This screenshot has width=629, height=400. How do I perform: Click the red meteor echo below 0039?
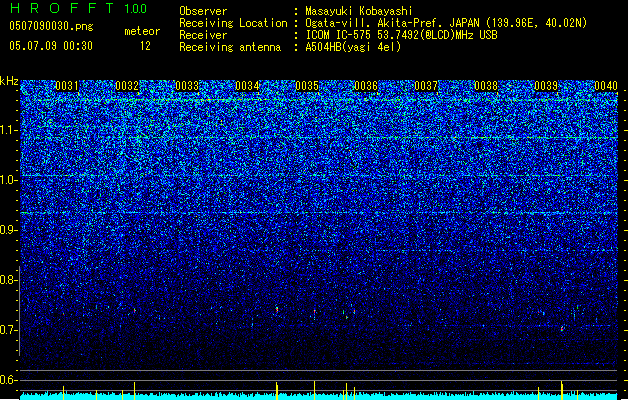(562, 329)
